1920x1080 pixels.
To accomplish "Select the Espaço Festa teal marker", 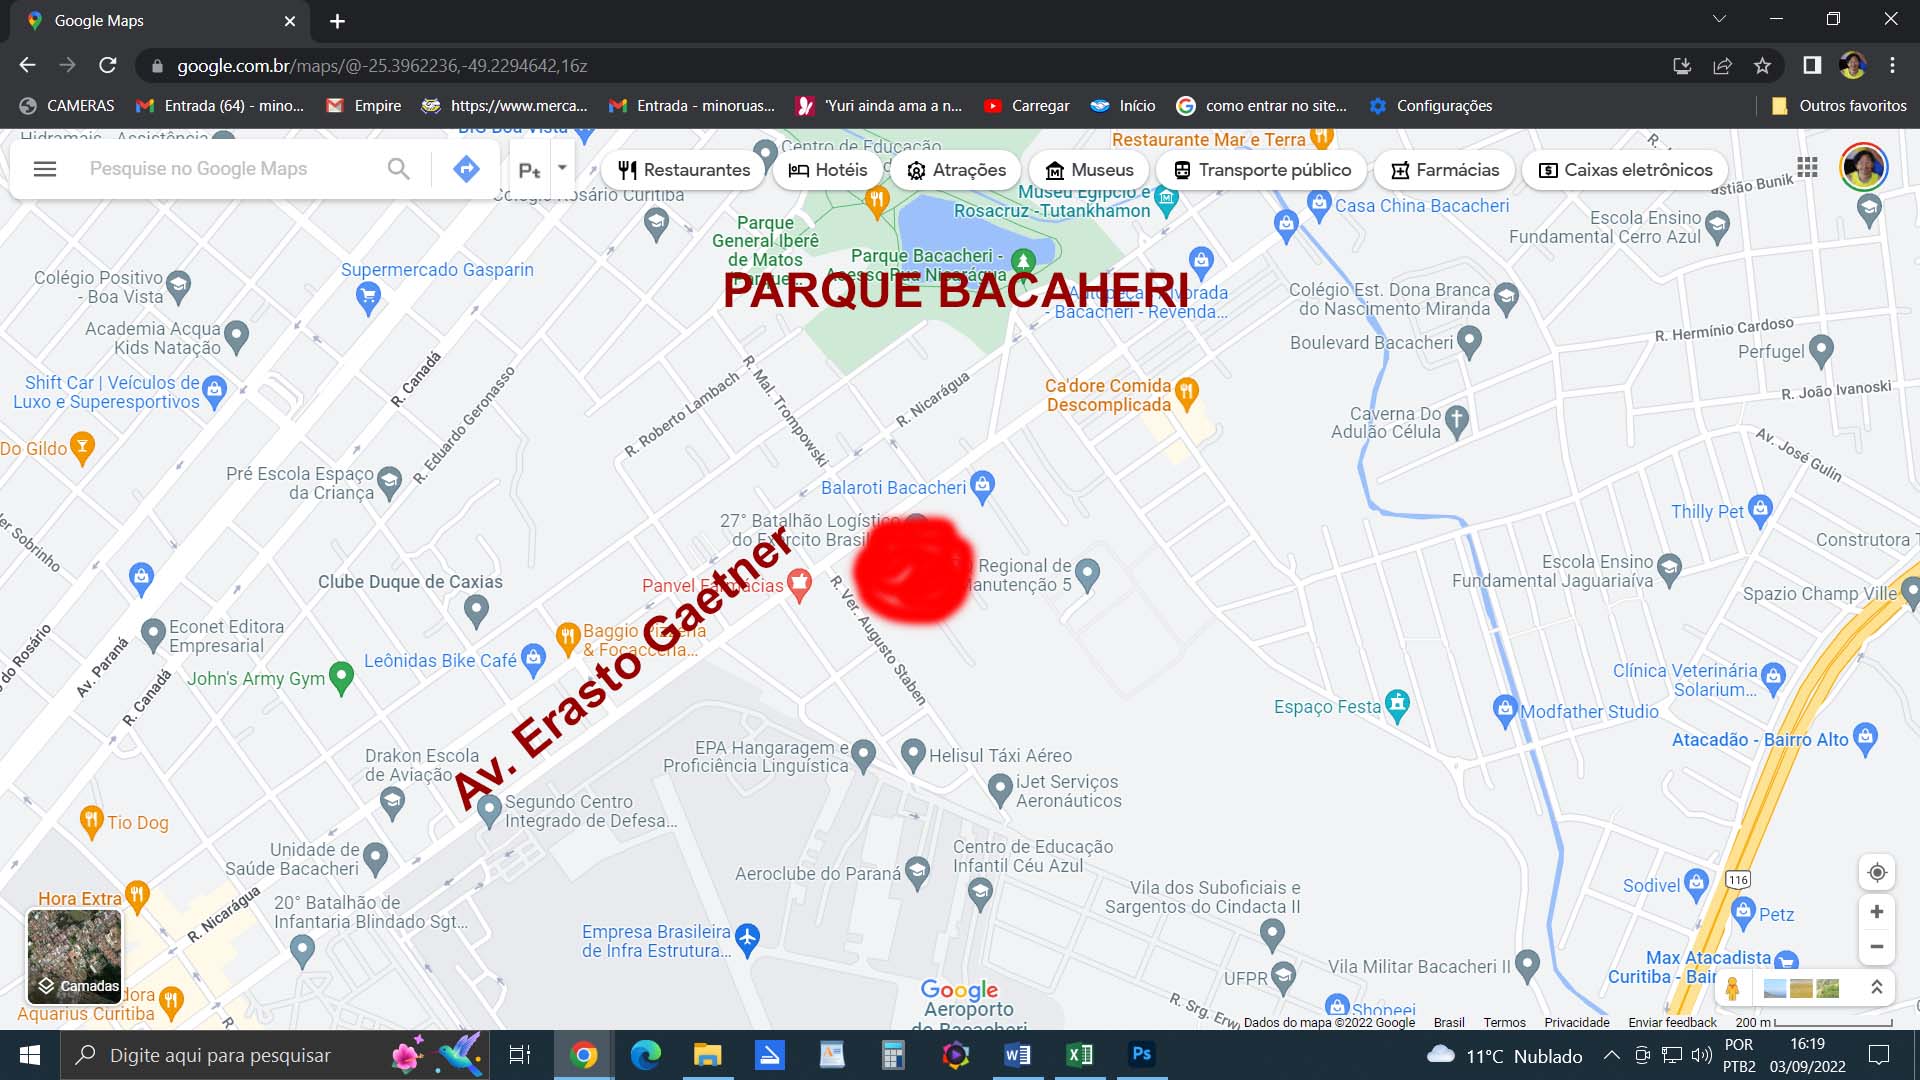I will click(1397, 705).
